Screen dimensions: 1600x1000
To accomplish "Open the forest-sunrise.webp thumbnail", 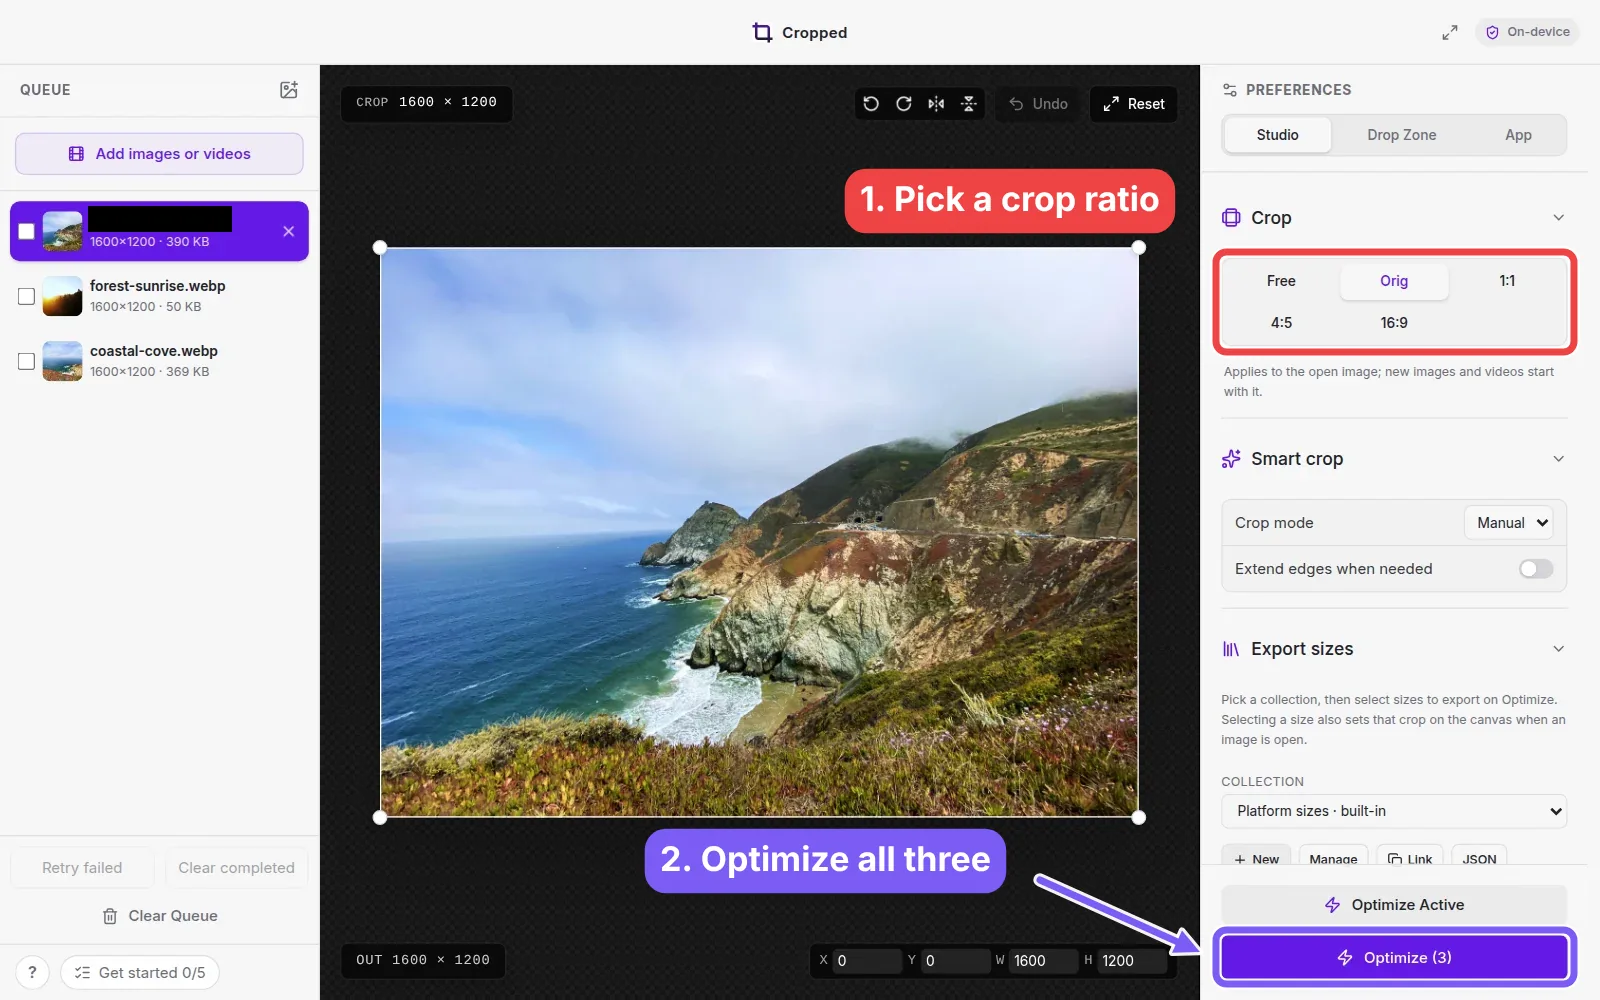I will (62, 296).
